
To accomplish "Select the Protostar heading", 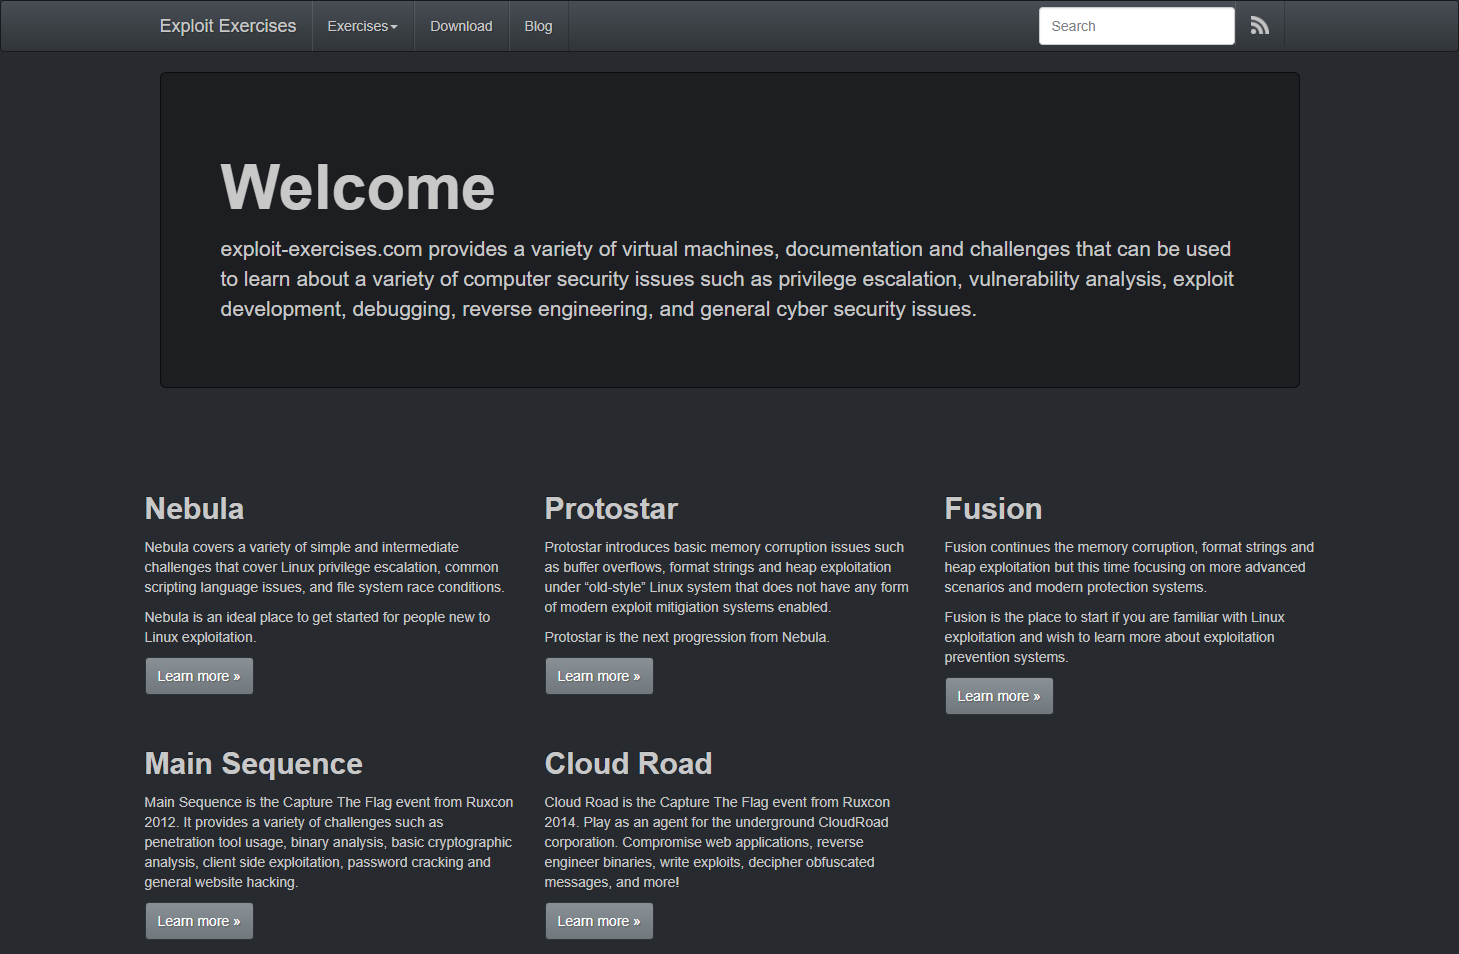I will point(611,508).
